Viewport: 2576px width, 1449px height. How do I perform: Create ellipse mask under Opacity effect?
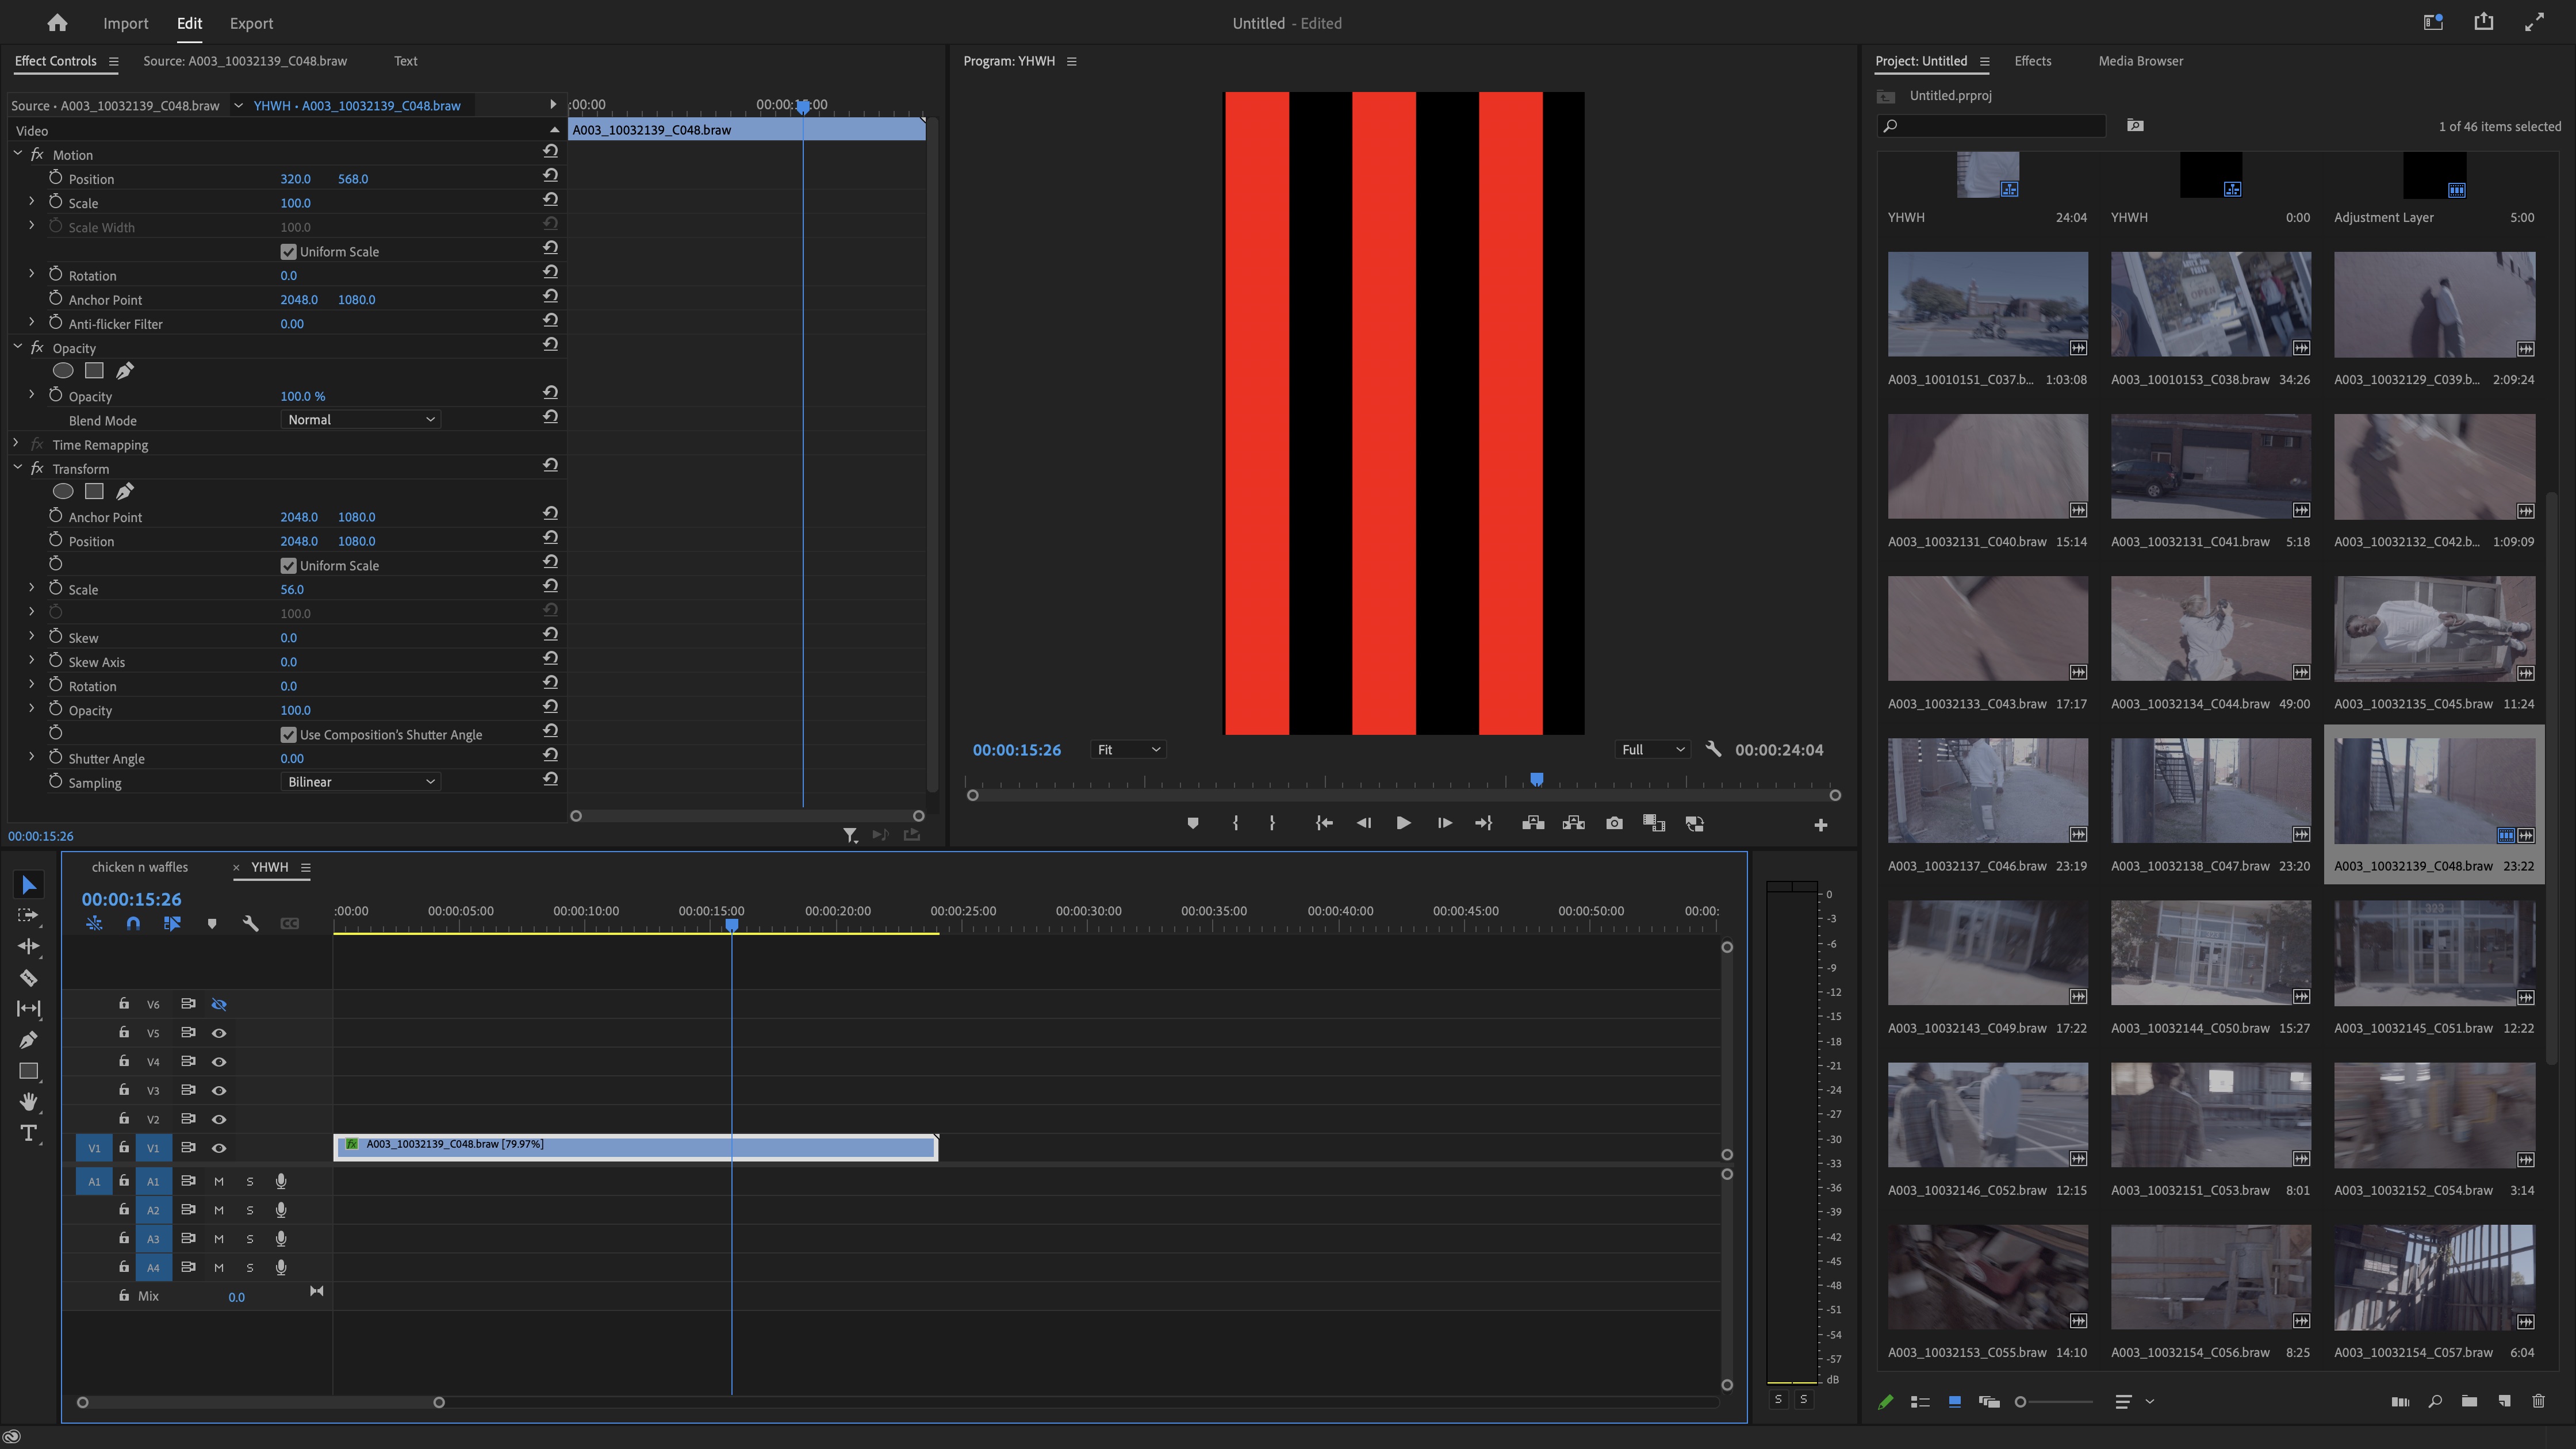(x=63, y=371)
